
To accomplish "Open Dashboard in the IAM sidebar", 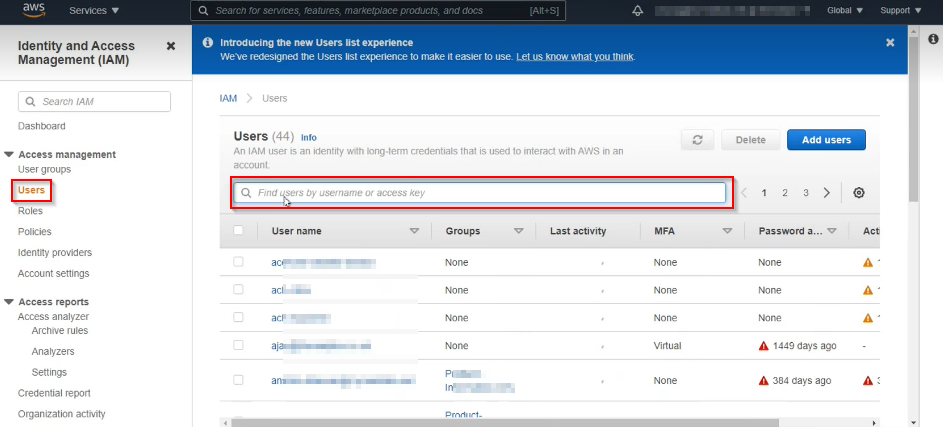I will point(41,126).
